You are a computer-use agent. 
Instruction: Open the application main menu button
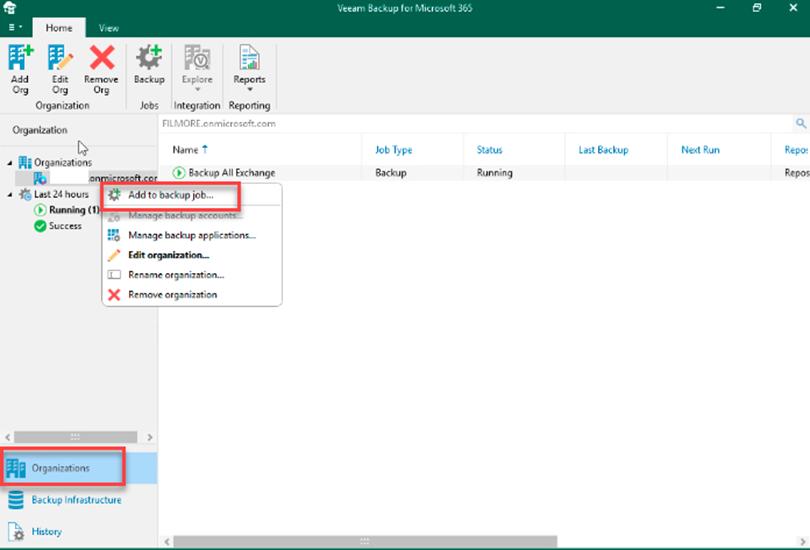14,28
